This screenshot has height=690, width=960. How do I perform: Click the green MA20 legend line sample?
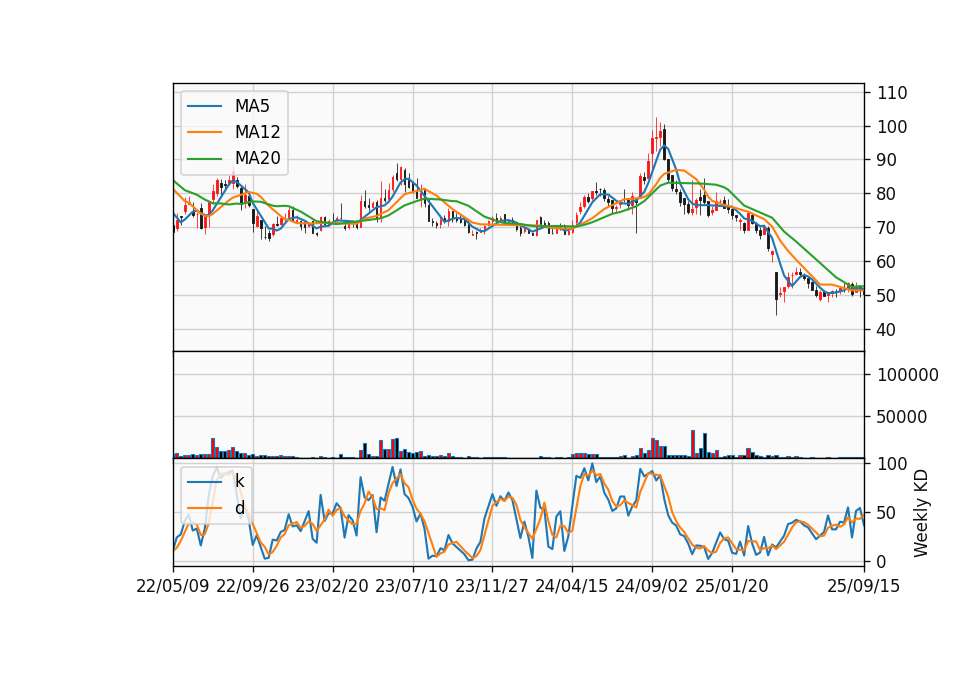[204, 158]
